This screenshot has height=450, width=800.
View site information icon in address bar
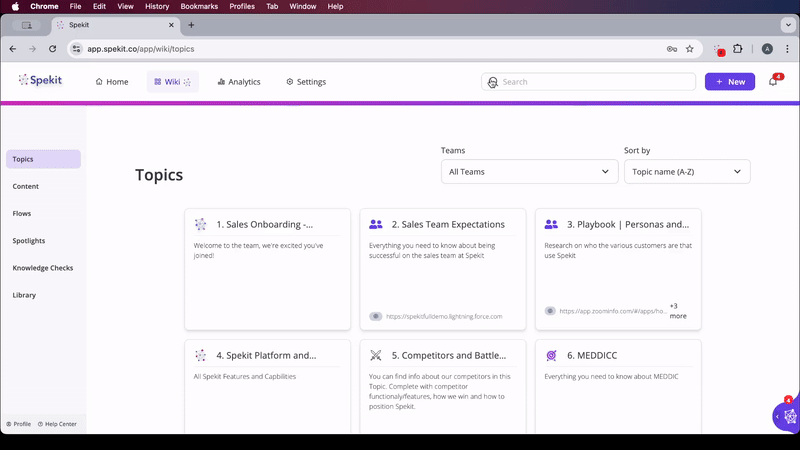pos(77,49)
